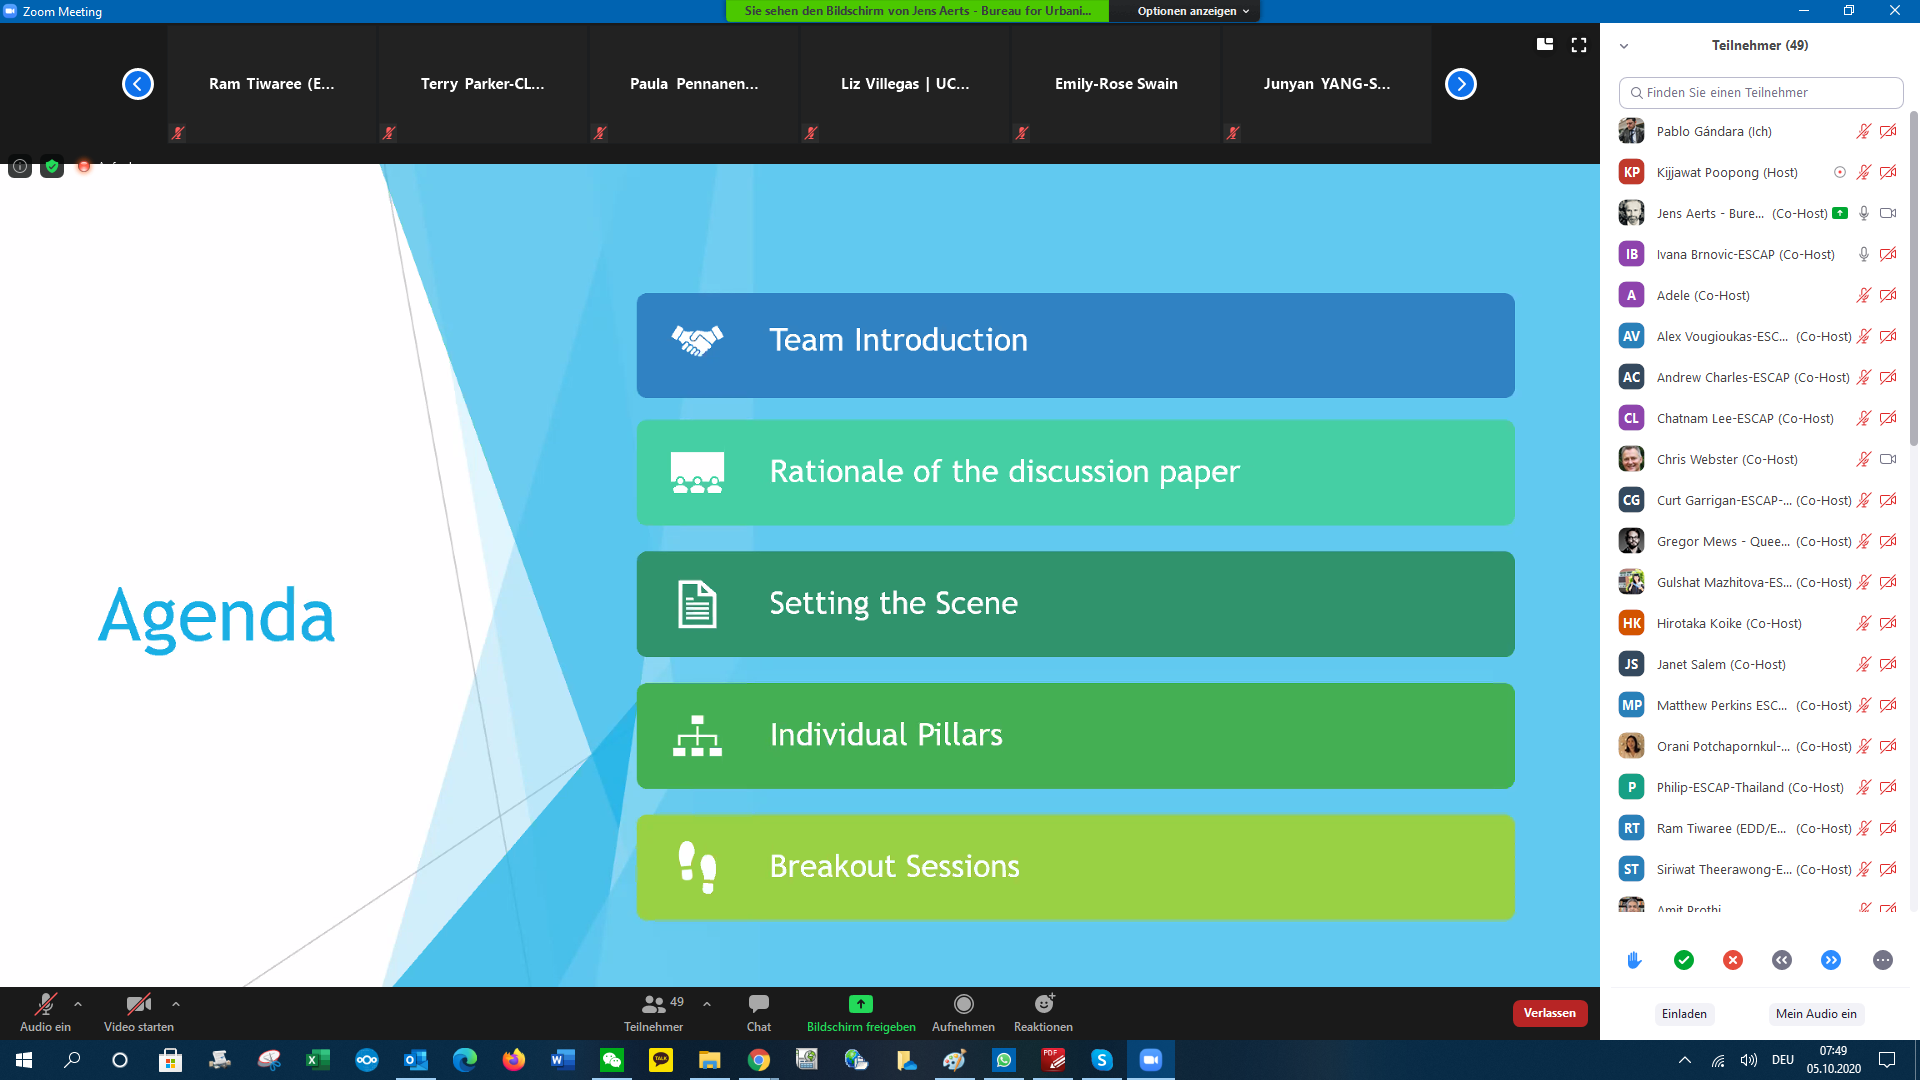Open Optionen anzeigen dropdown
1920x1080 pixels.
(x=1192, y=11)
